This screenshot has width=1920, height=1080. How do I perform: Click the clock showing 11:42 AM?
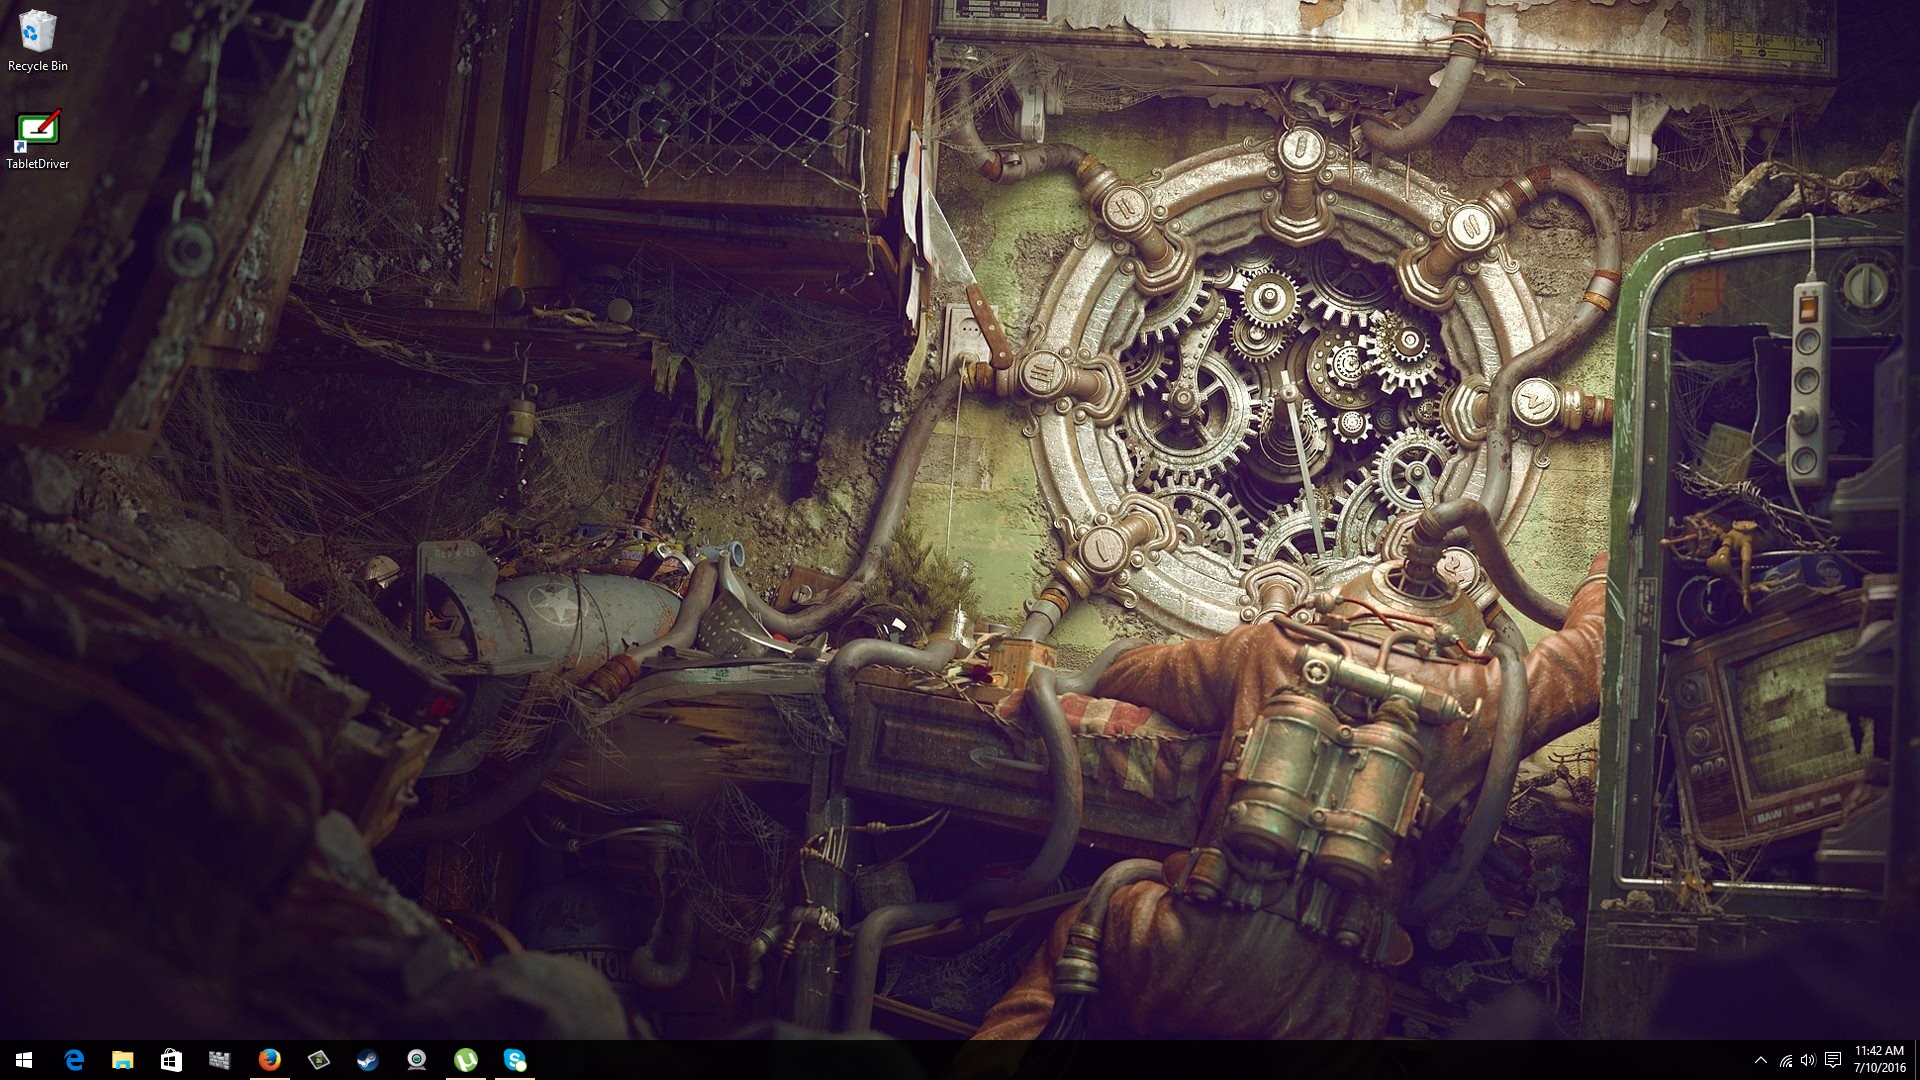(1879, 1060)
